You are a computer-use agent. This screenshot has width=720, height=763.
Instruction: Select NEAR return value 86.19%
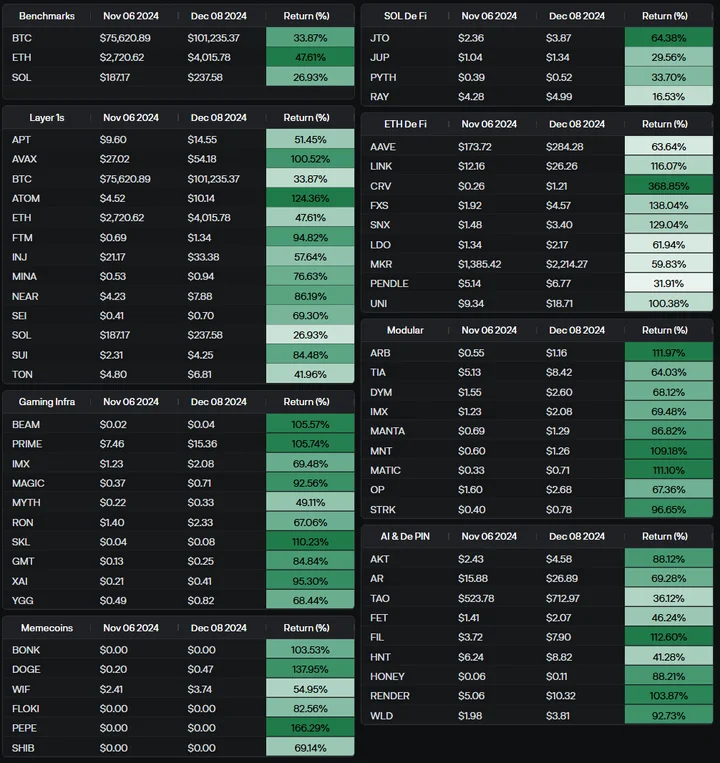(x=310, y=296)
